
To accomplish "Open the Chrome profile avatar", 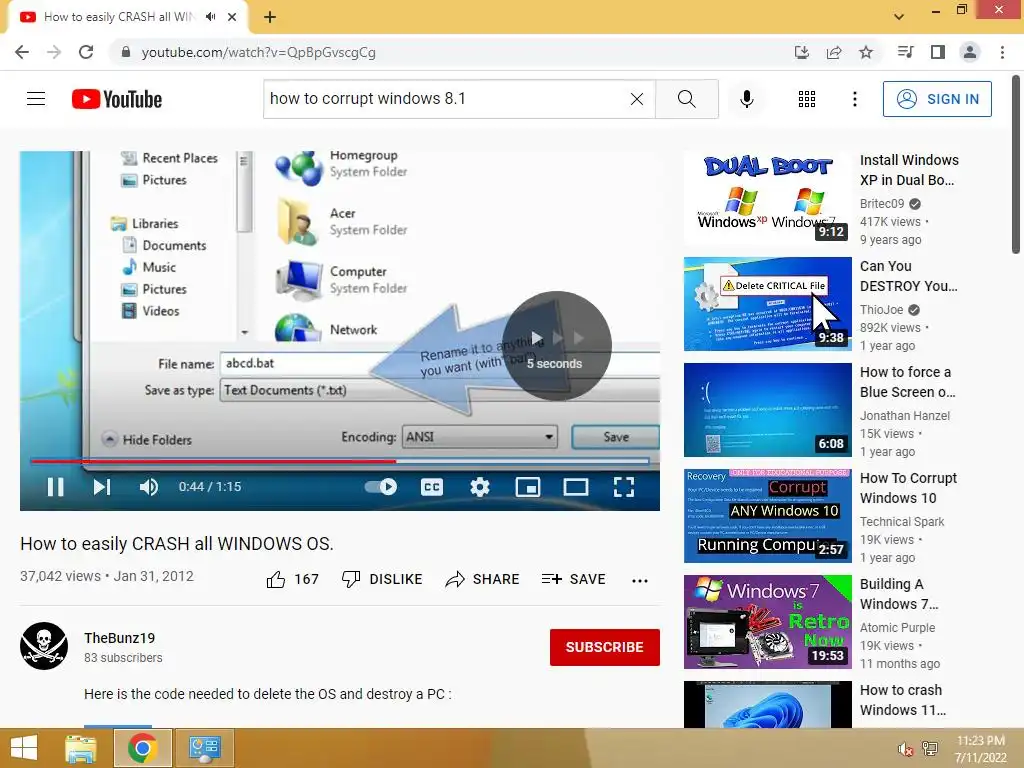I will 970,52.
